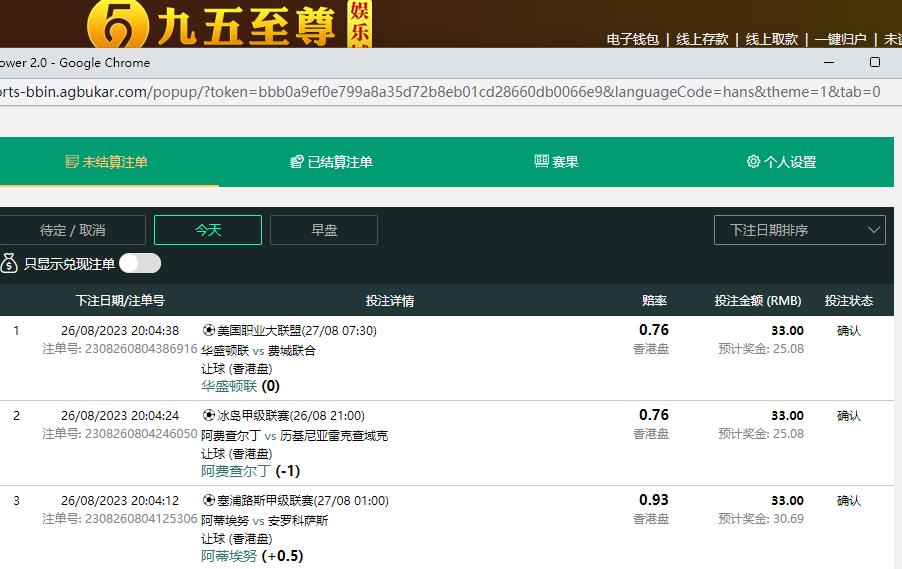Click the 赔率 column header
Screen dimensions: 902x569
(x=654, y=300)
